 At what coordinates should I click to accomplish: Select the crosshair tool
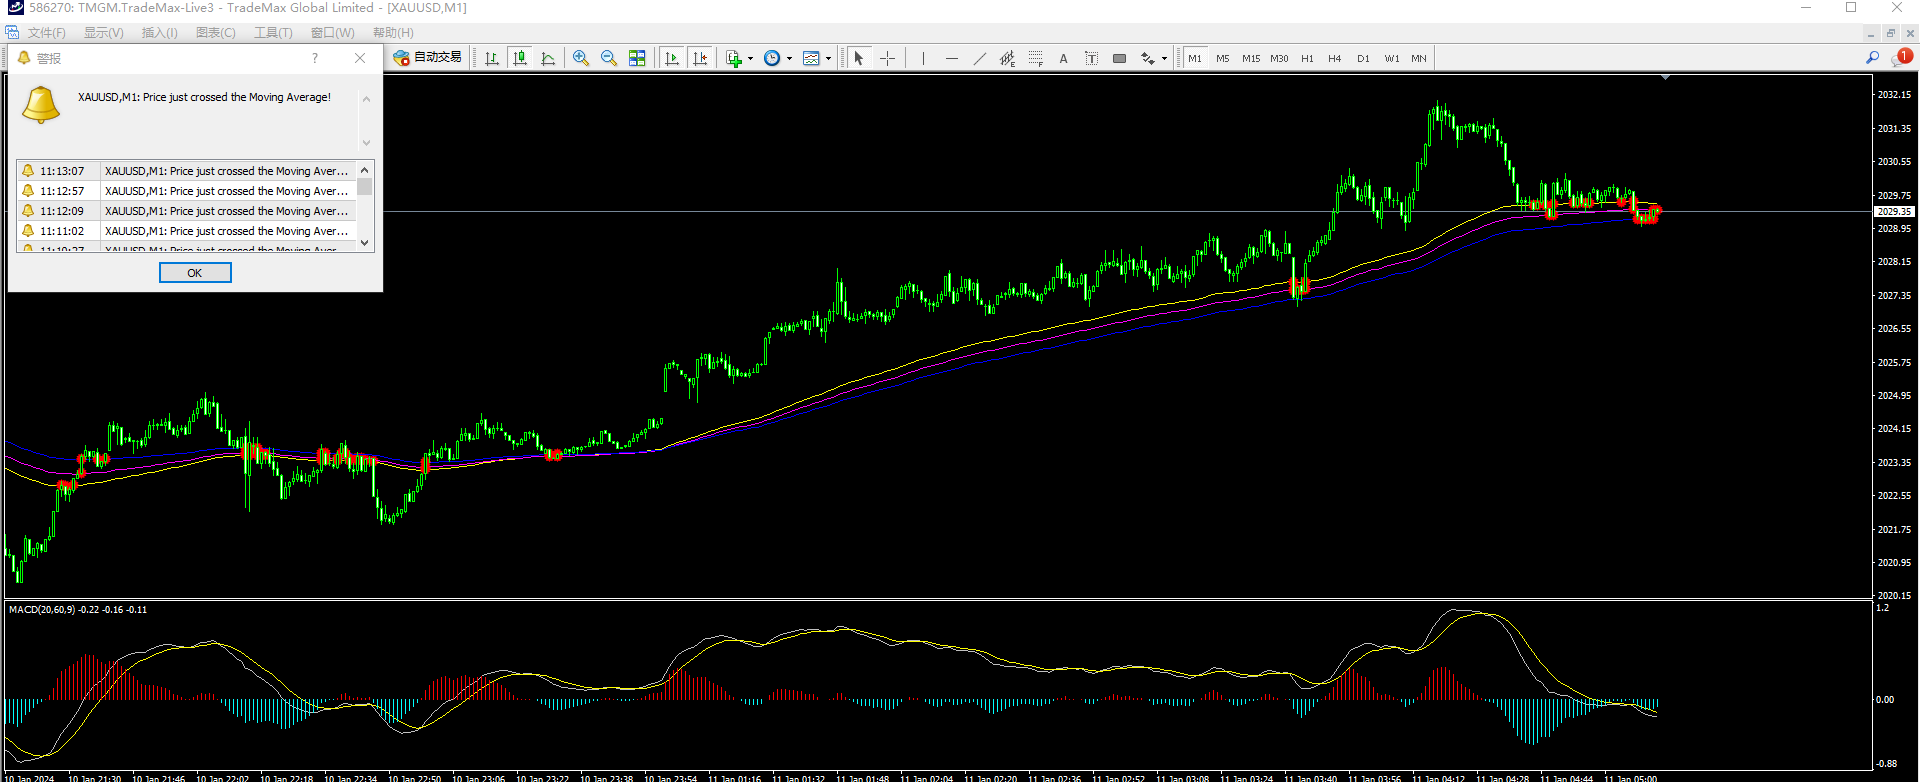click(x=887, y=58)
